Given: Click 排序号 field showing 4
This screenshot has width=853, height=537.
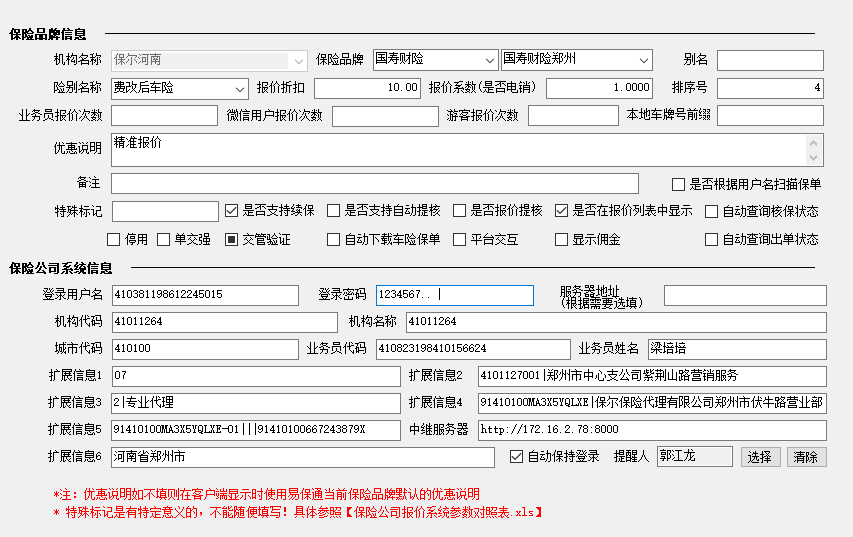Looking at the screenshot, I should tap(770, 88).
